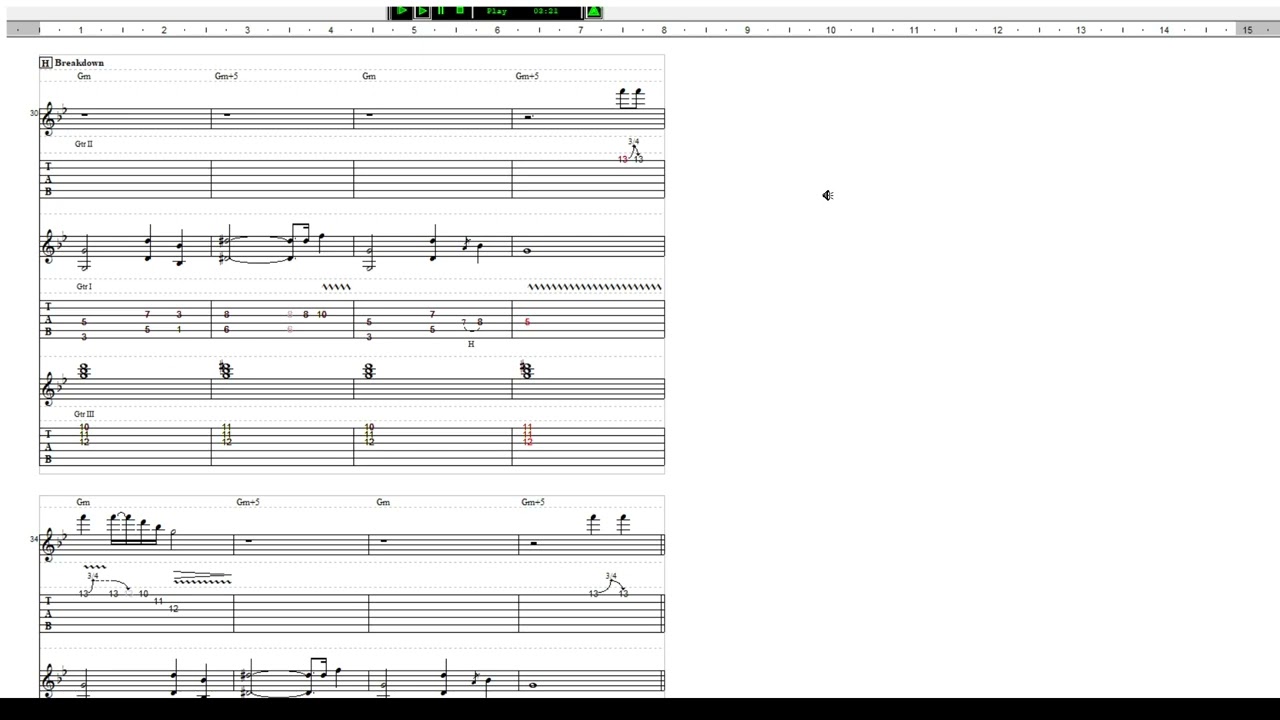The height and width of the screenshot is (720, 1280).
Task: Click the 'Play' status text
Action: [497, 12]
